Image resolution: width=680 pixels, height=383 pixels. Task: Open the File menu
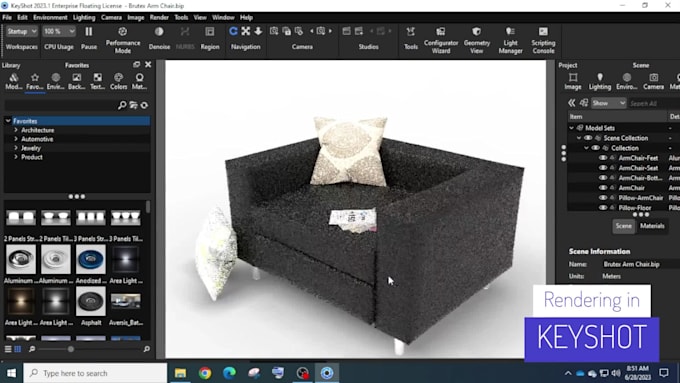(7, 17)
